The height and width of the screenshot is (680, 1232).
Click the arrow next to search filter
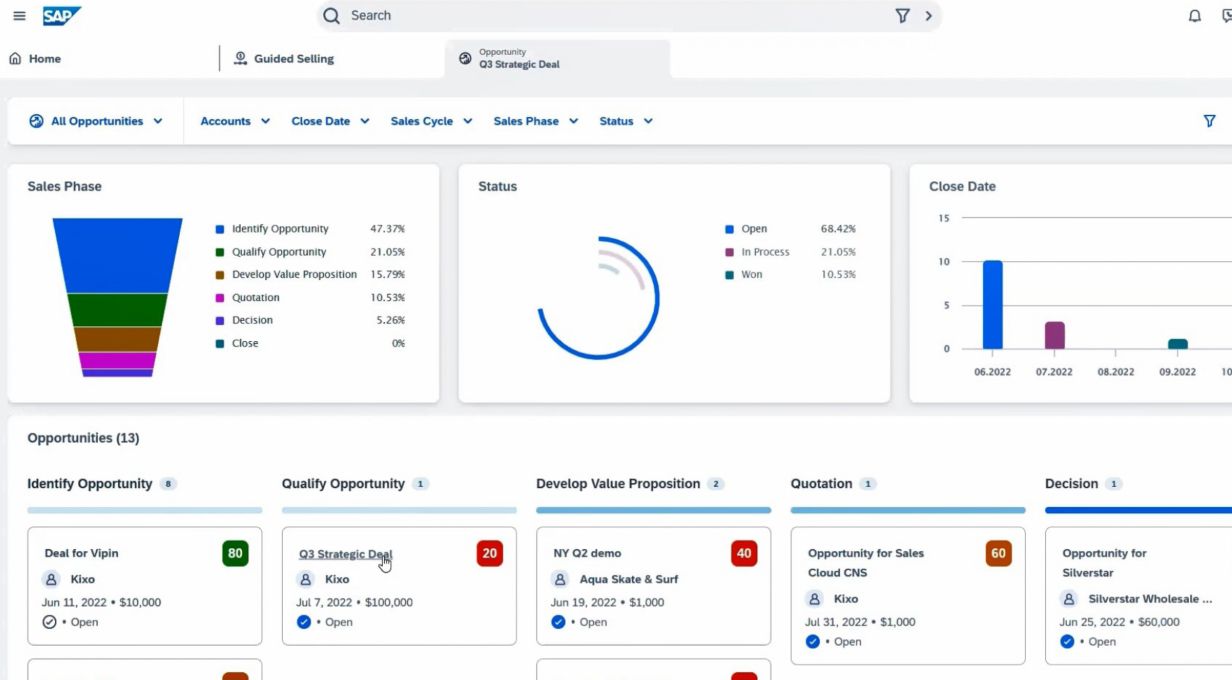pyautogui.click(x=928, y=16)
